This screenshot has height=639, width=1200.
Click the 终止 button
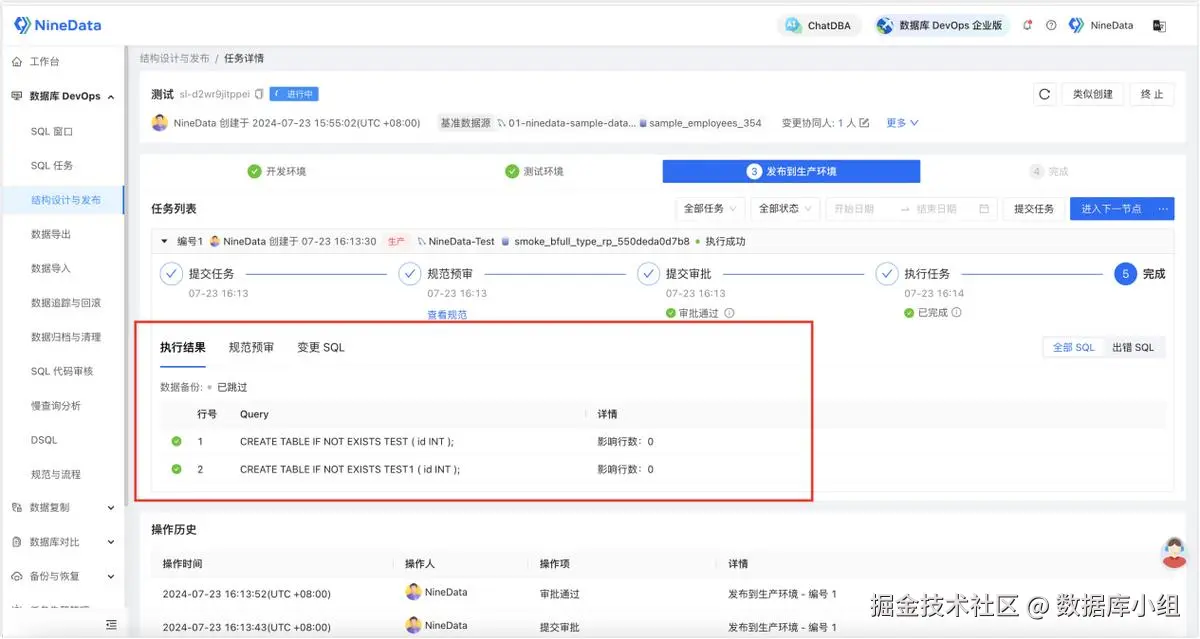[1152, 94]
